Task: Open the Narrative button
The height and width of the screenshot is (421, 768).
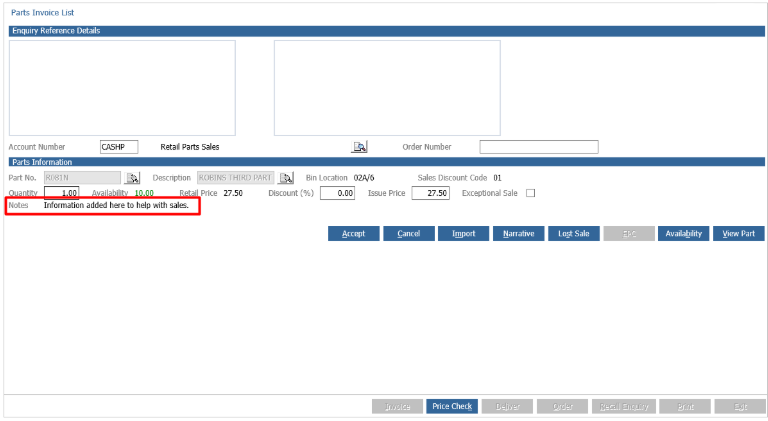Action: click(x=518, y=234)
